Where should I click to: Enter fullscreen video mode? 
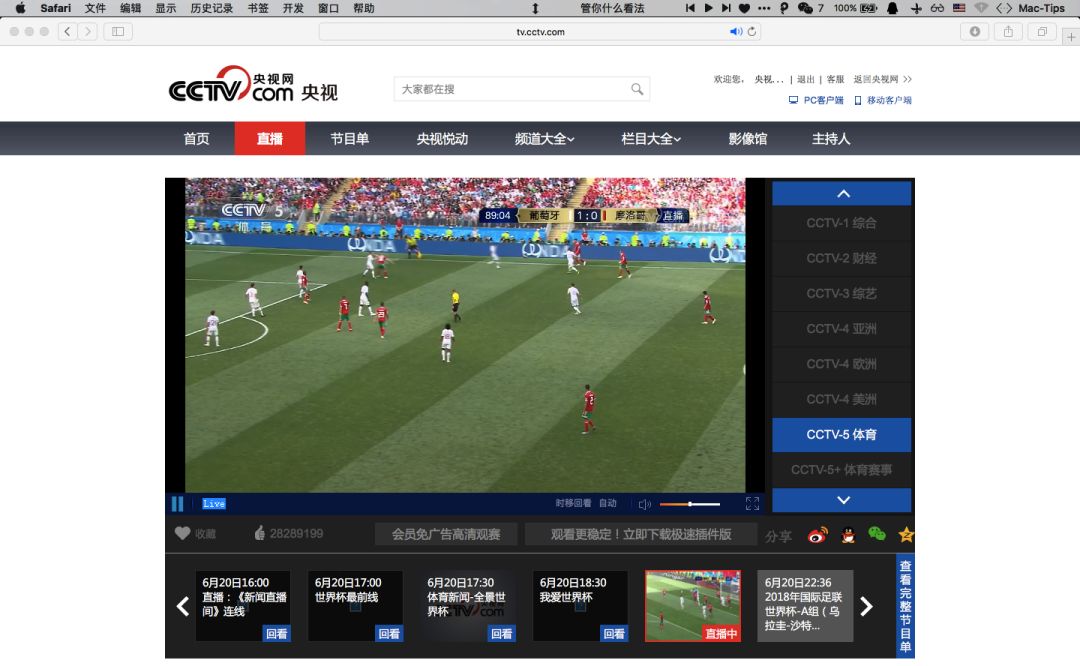(x=752, y=504)
